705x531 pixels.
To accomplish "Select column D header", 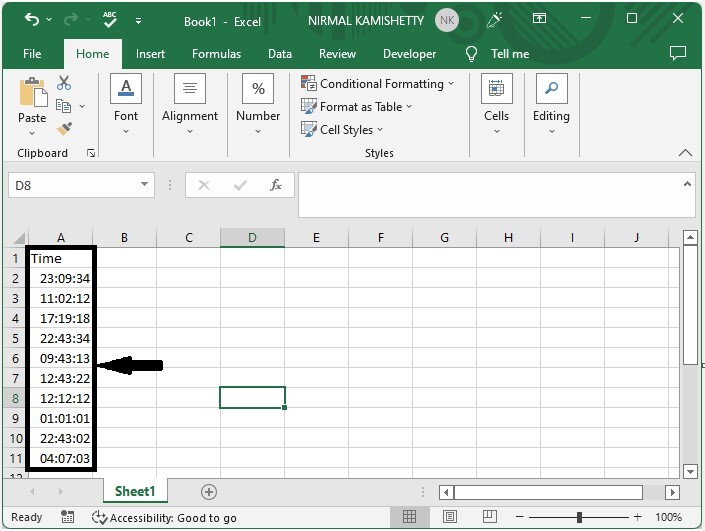I will 252,238.
